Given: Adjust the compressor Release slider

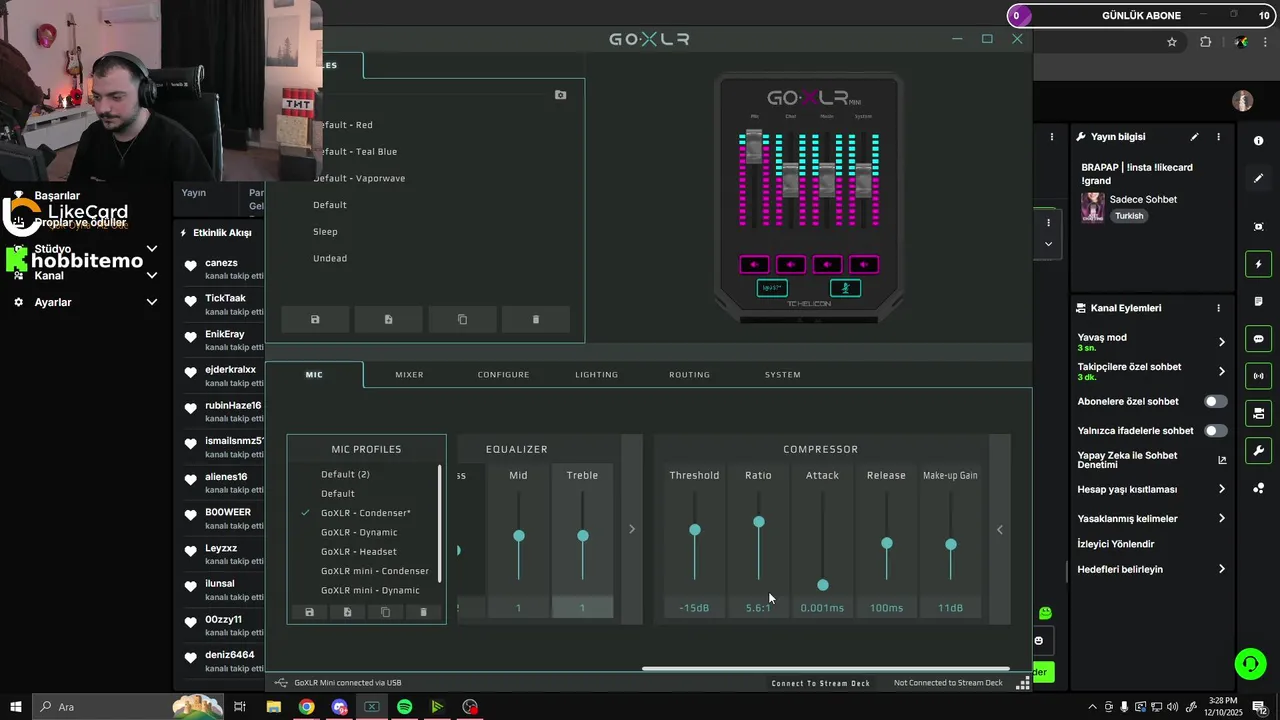Looking at the screenshot, I should click(886, 543).
